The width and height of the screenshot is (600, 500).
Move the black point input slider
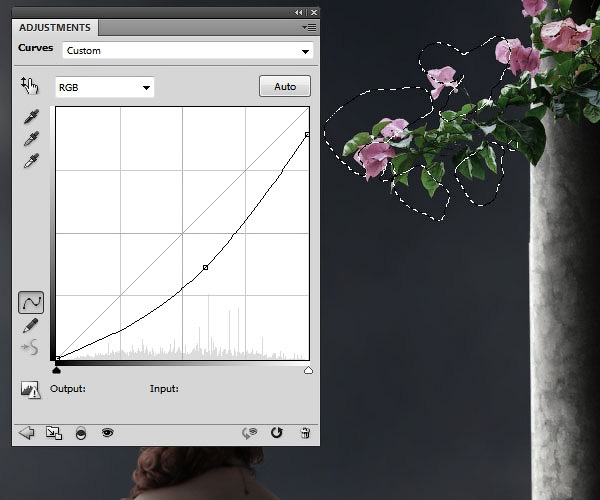56,370
